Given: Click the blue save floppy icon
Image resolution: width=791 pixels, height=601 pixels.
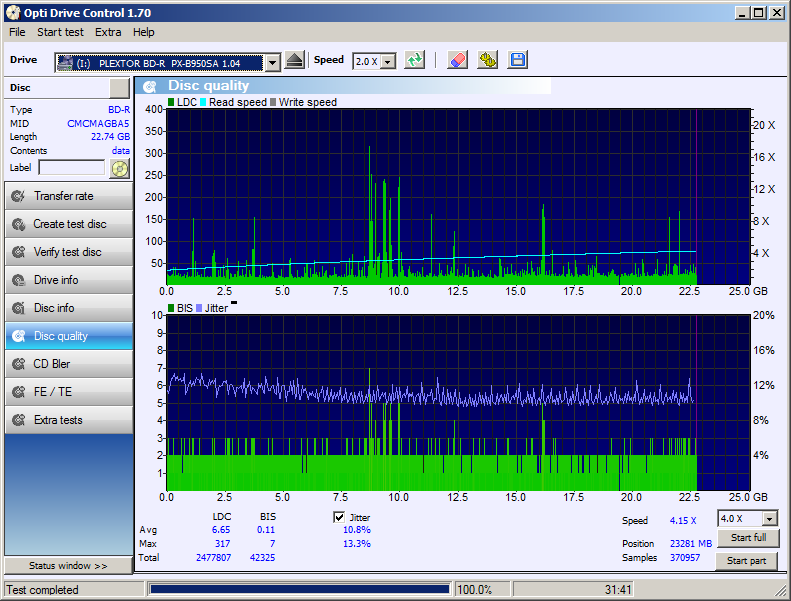Looking at the screenshot, I should click(518, 60).
